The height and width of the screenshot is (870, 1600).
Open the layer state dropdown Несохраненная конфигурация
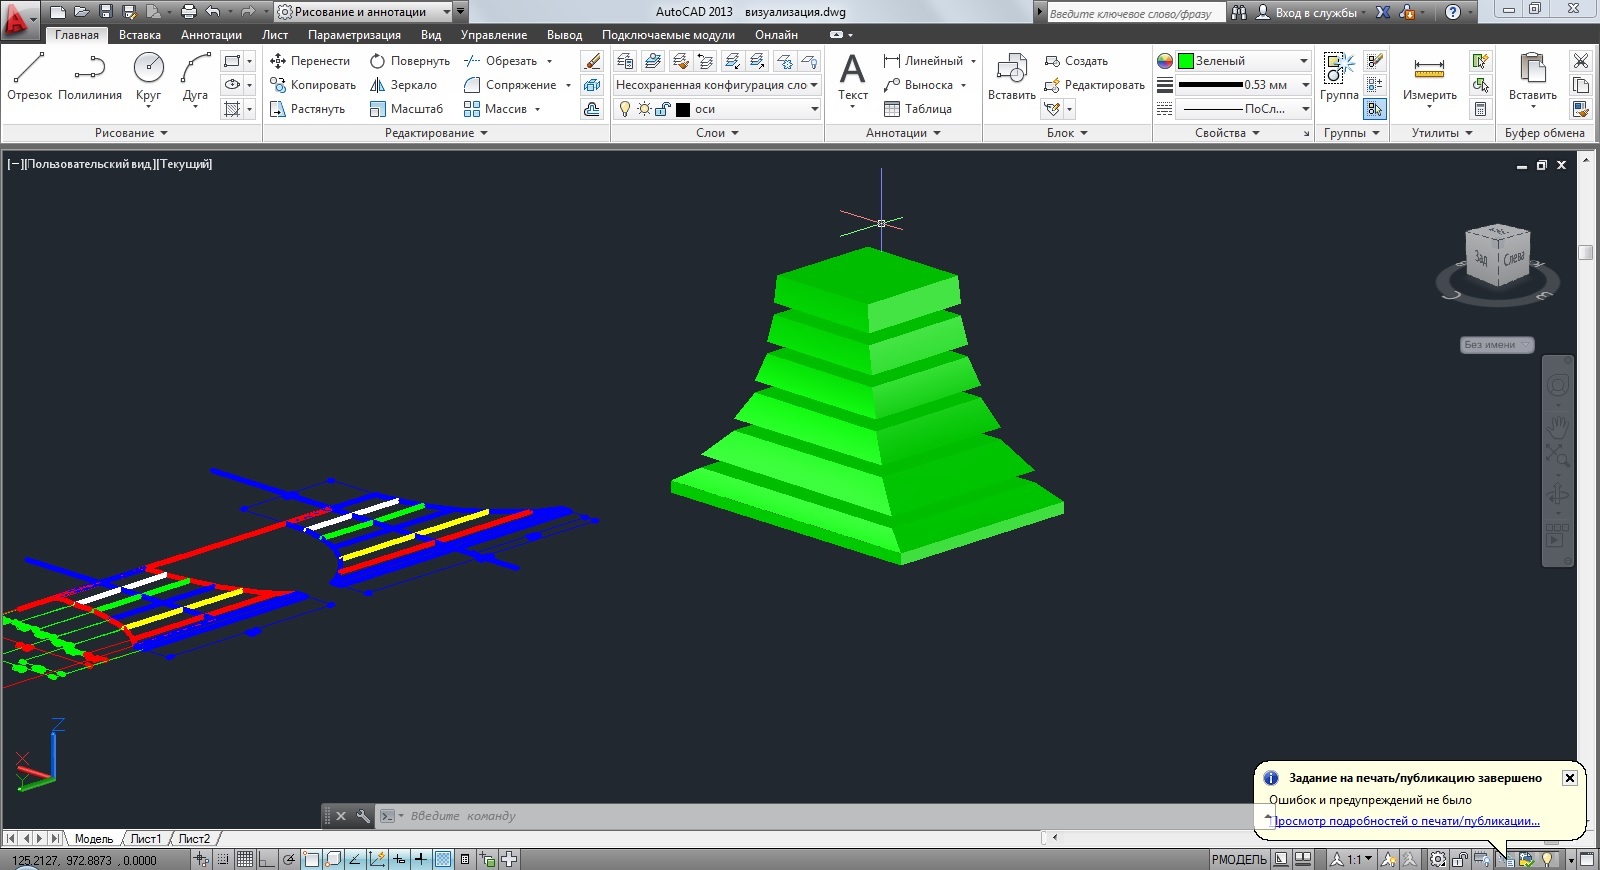coord(716,85)
